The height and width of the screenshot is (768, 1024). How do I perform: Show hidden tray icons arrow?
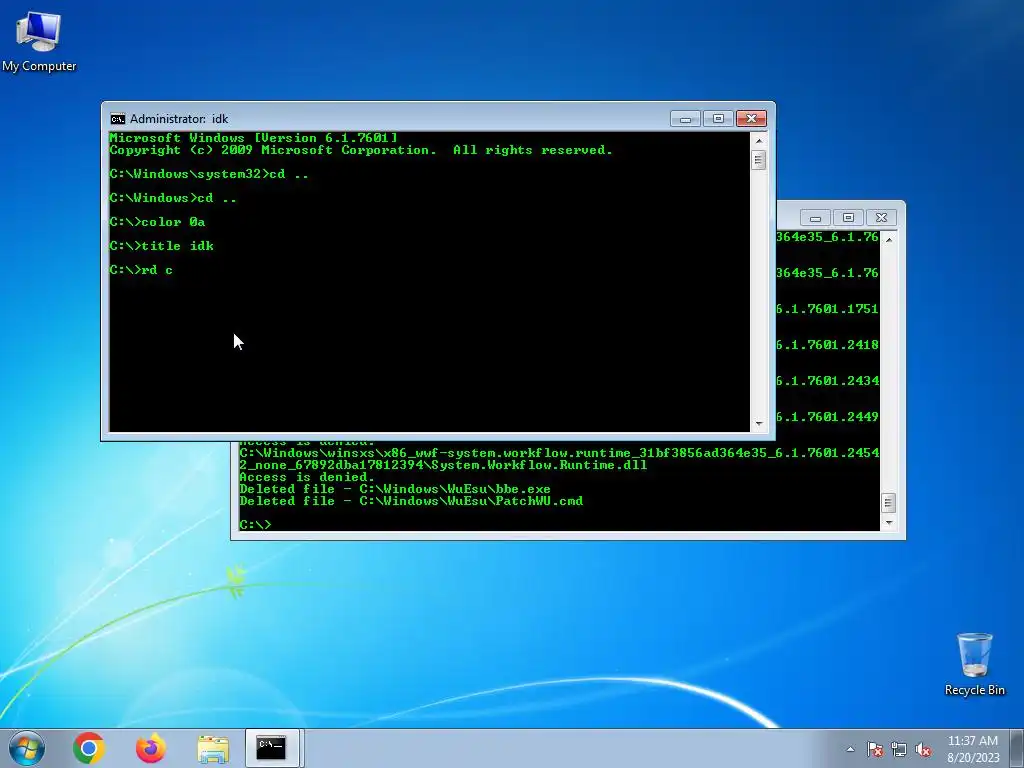tap(850, 749)
